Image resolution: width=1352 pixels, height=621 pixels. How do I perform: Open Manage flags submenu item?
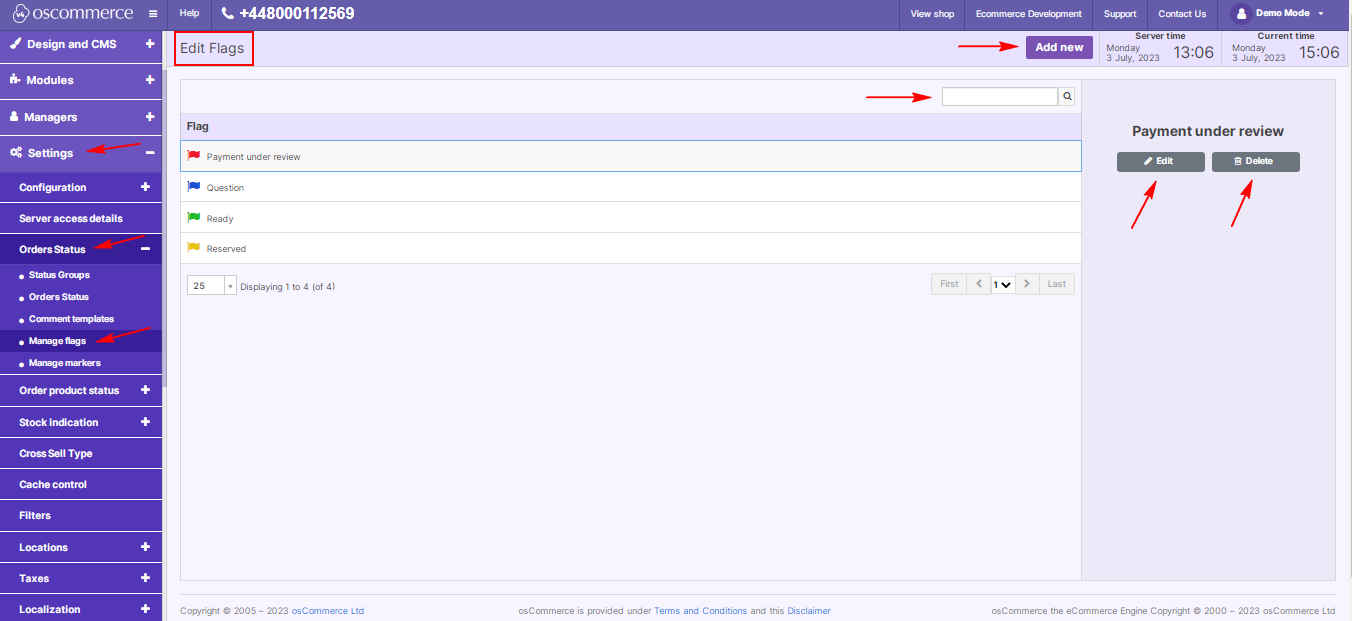[57, 341]
